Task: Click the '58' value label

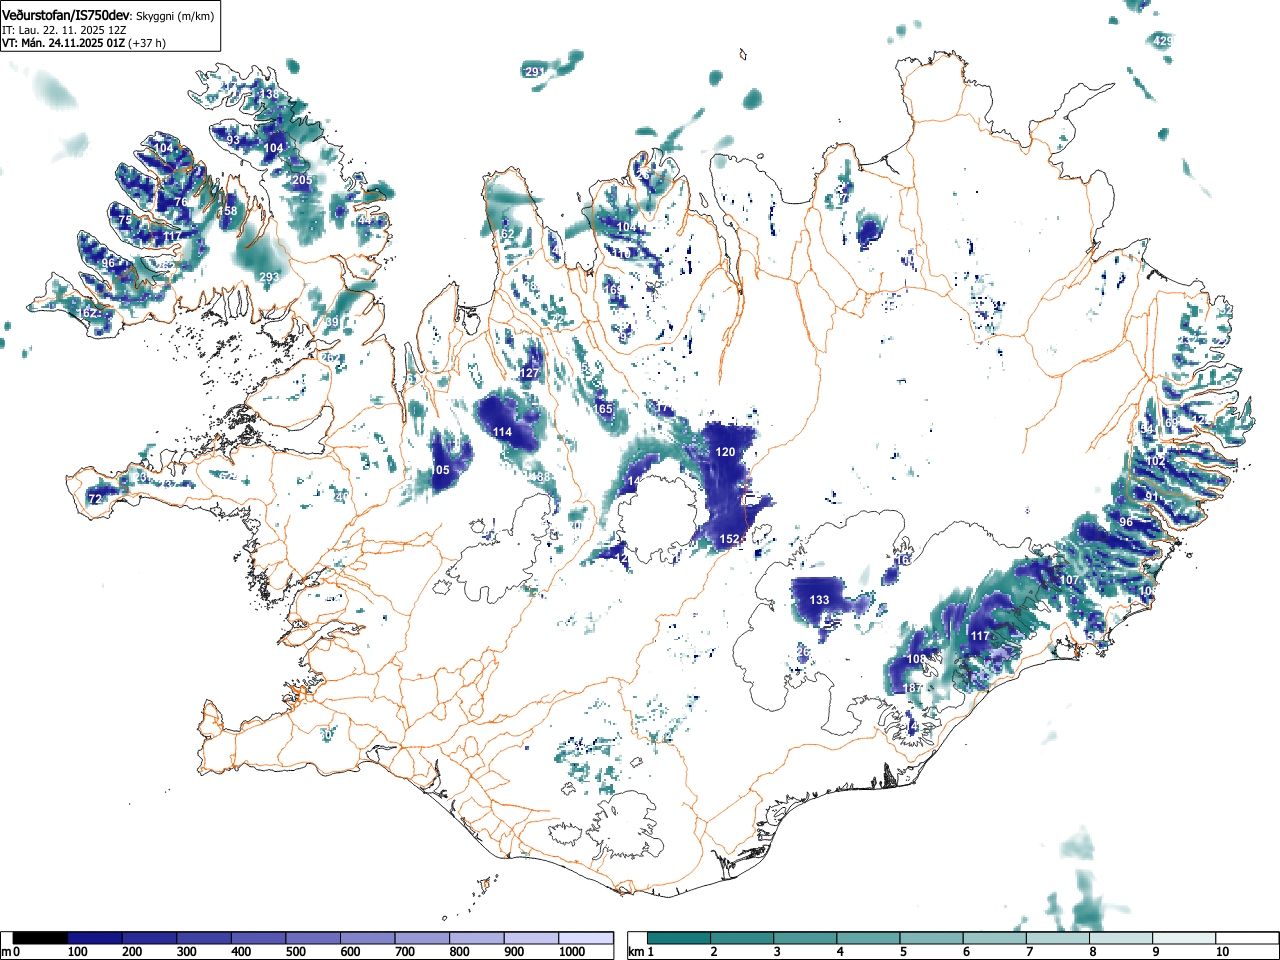Action: coord(231,211)
